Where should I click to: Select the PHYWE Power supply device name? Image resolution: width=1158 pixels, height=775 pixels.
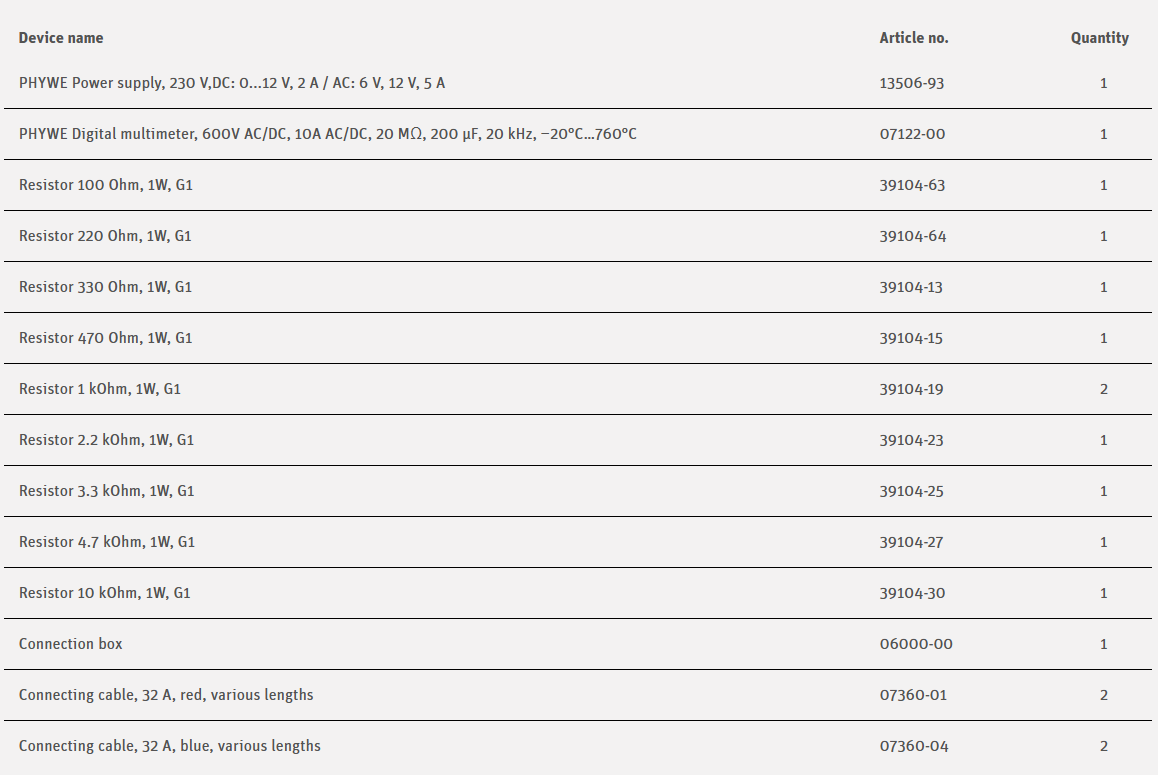[x=232, y=83]
